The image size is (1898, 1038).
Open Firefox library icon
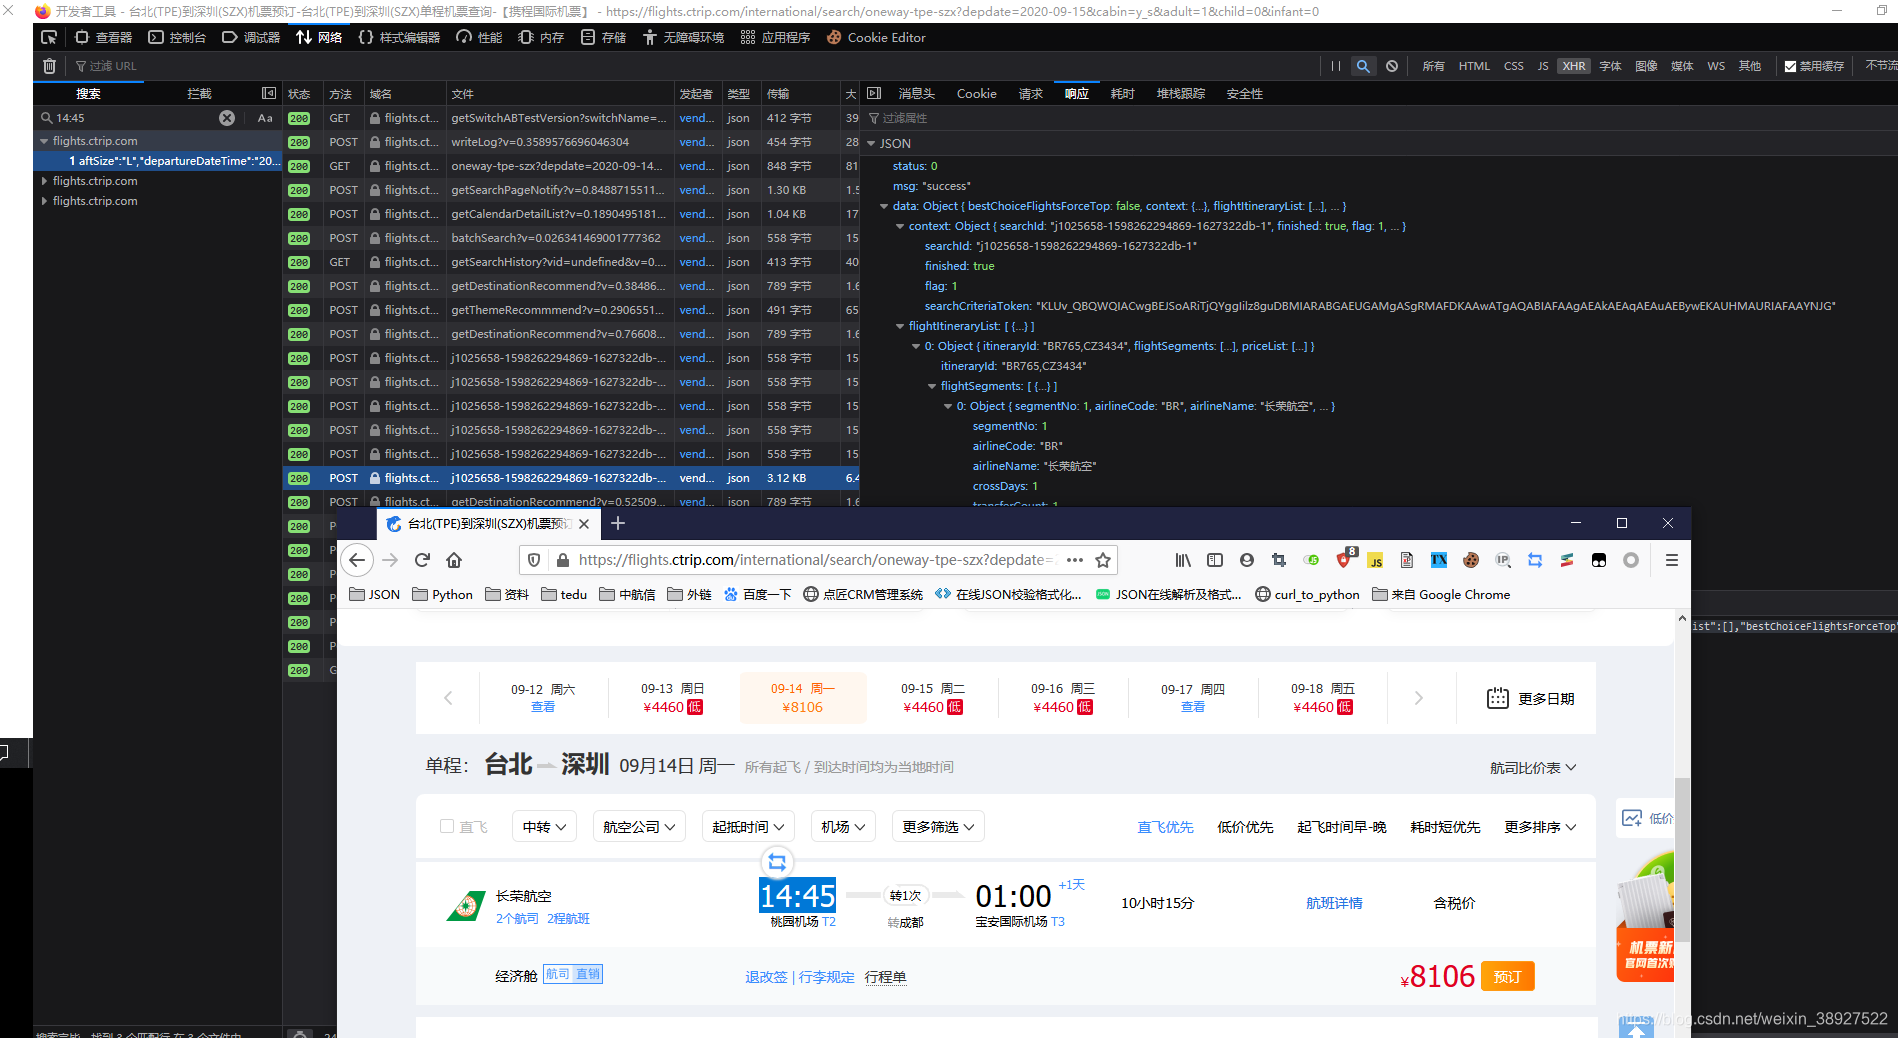coord(1183,560)
